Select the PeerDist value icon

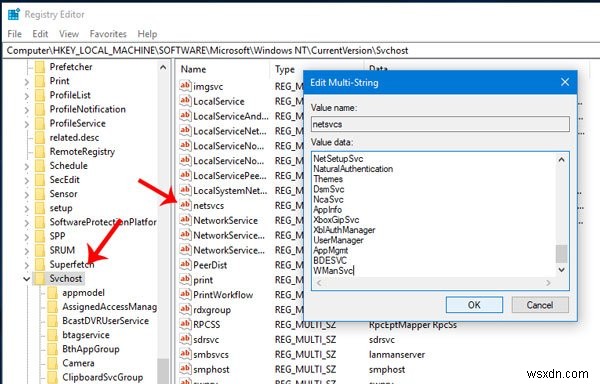(185, 265)
